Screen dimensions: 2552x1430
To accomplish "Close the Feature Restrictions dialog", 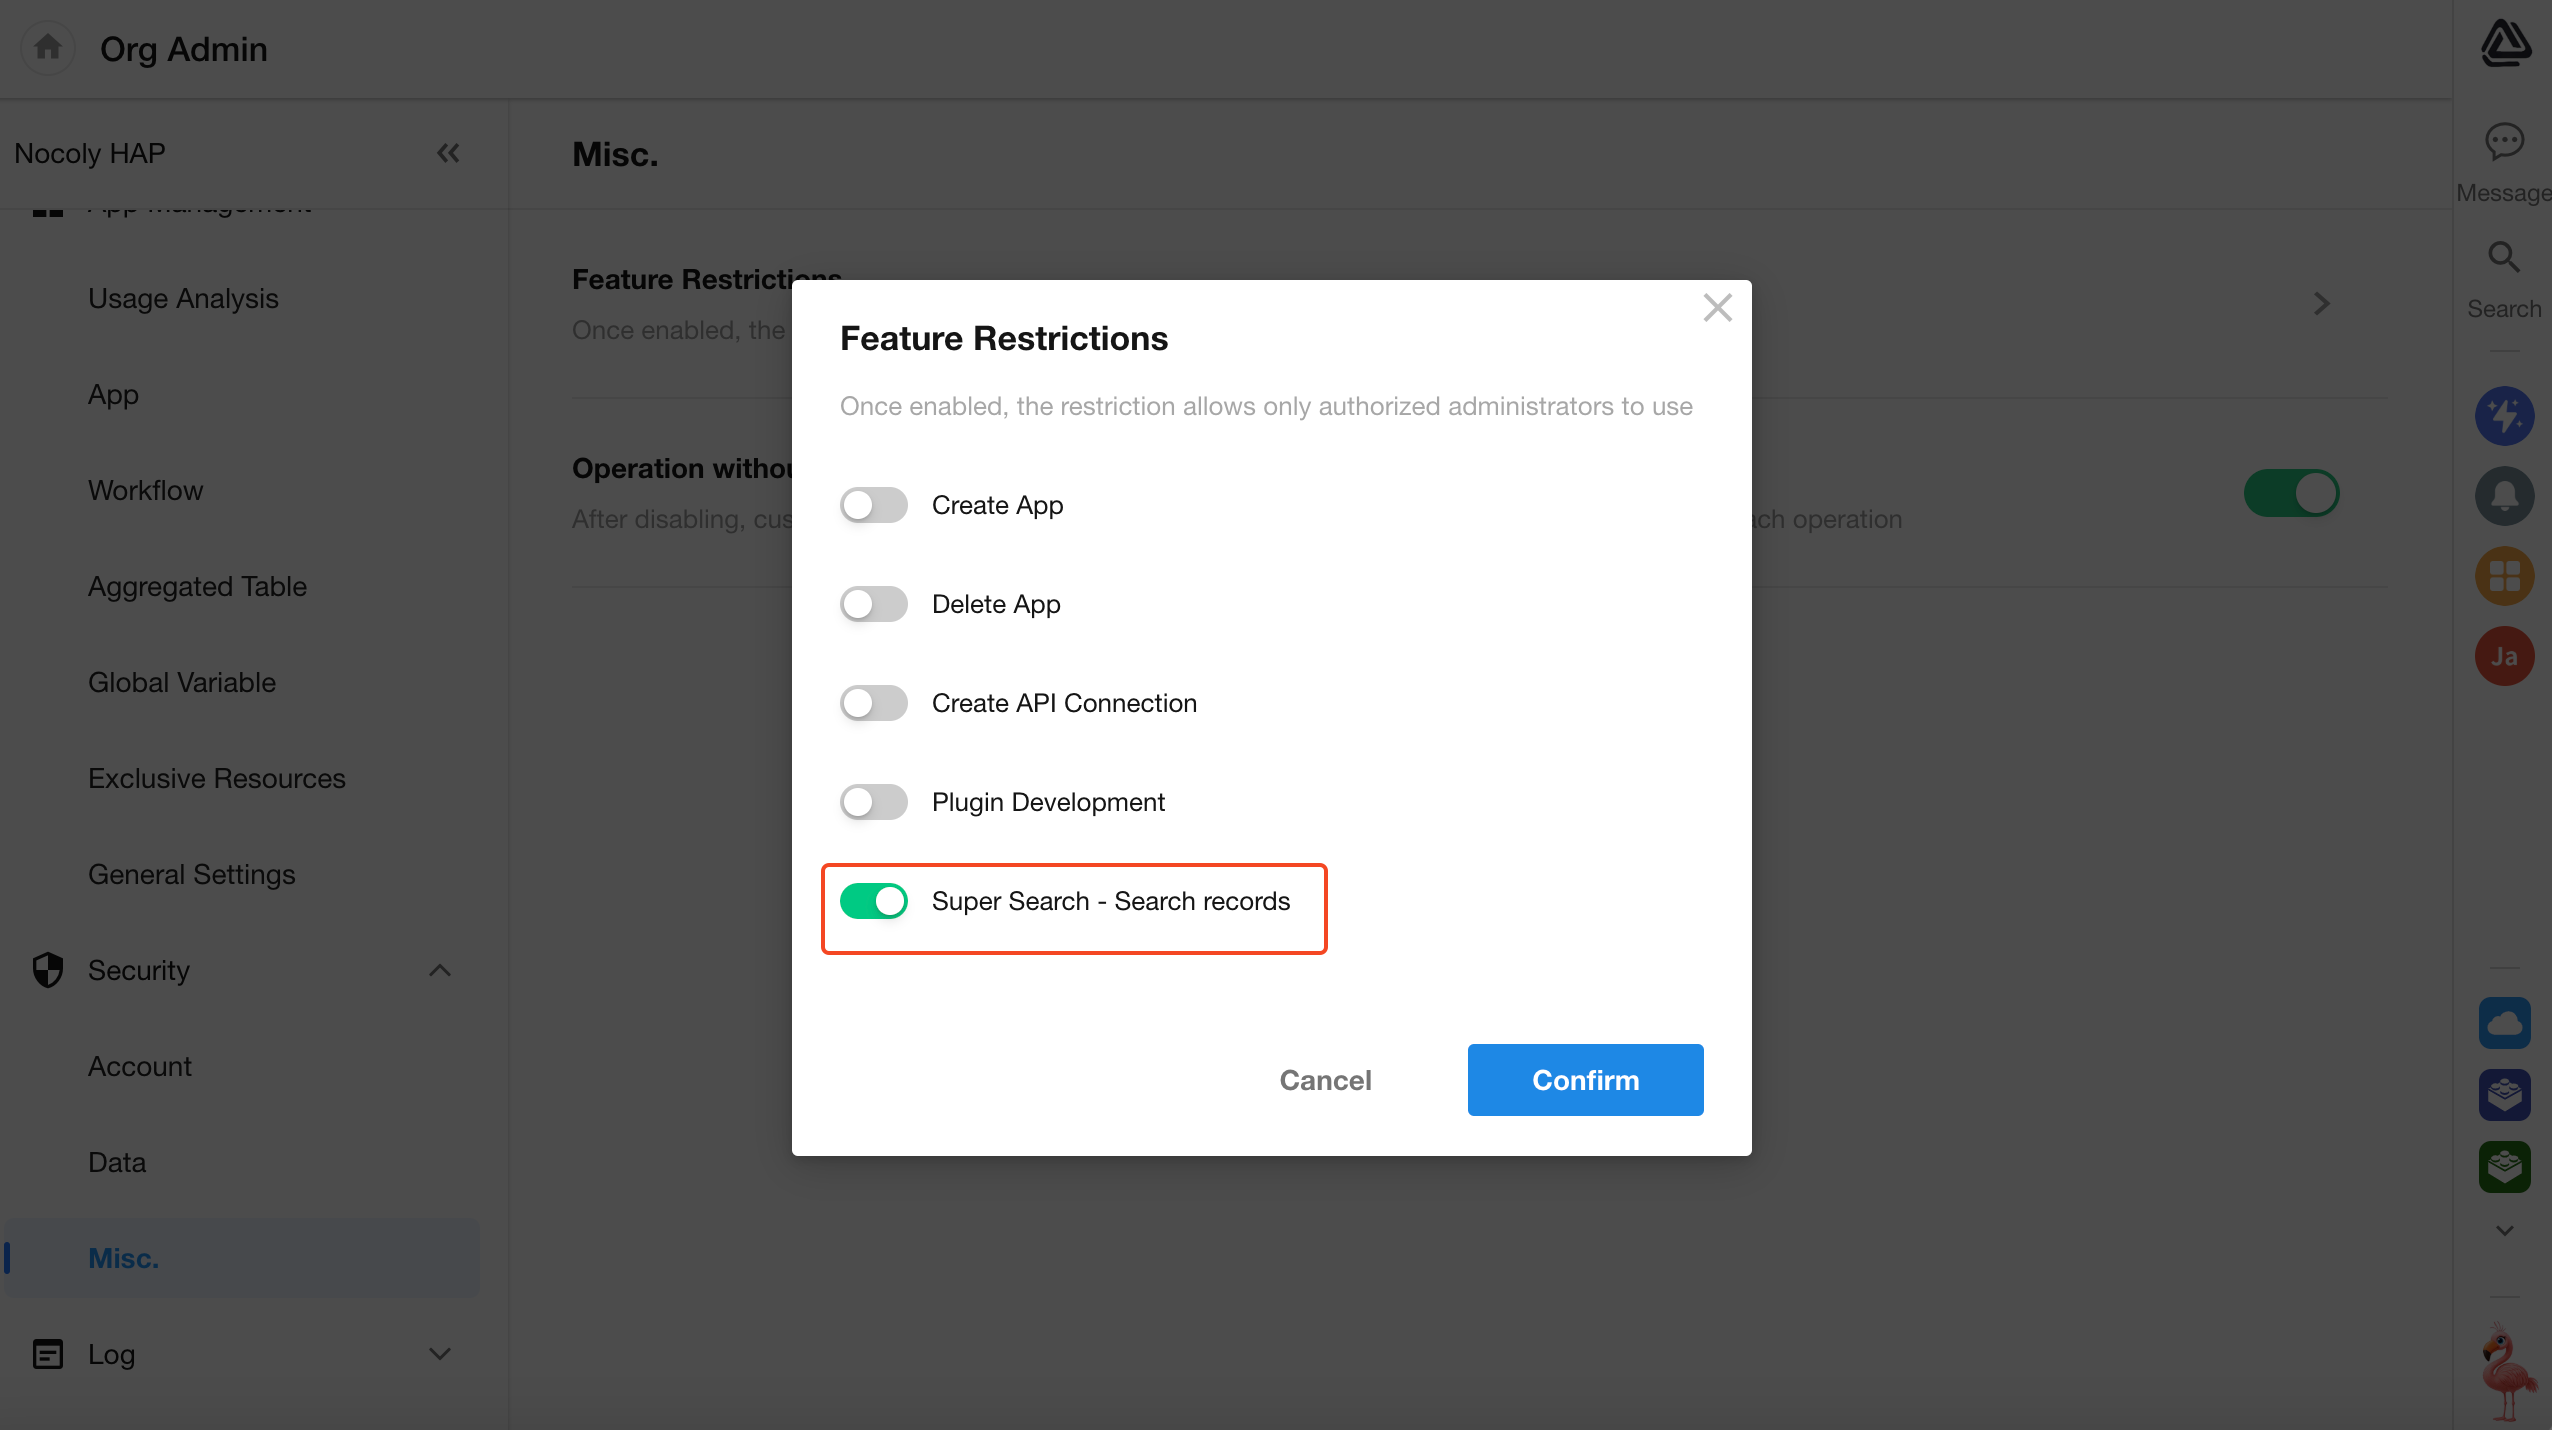I will point(1717,308).
